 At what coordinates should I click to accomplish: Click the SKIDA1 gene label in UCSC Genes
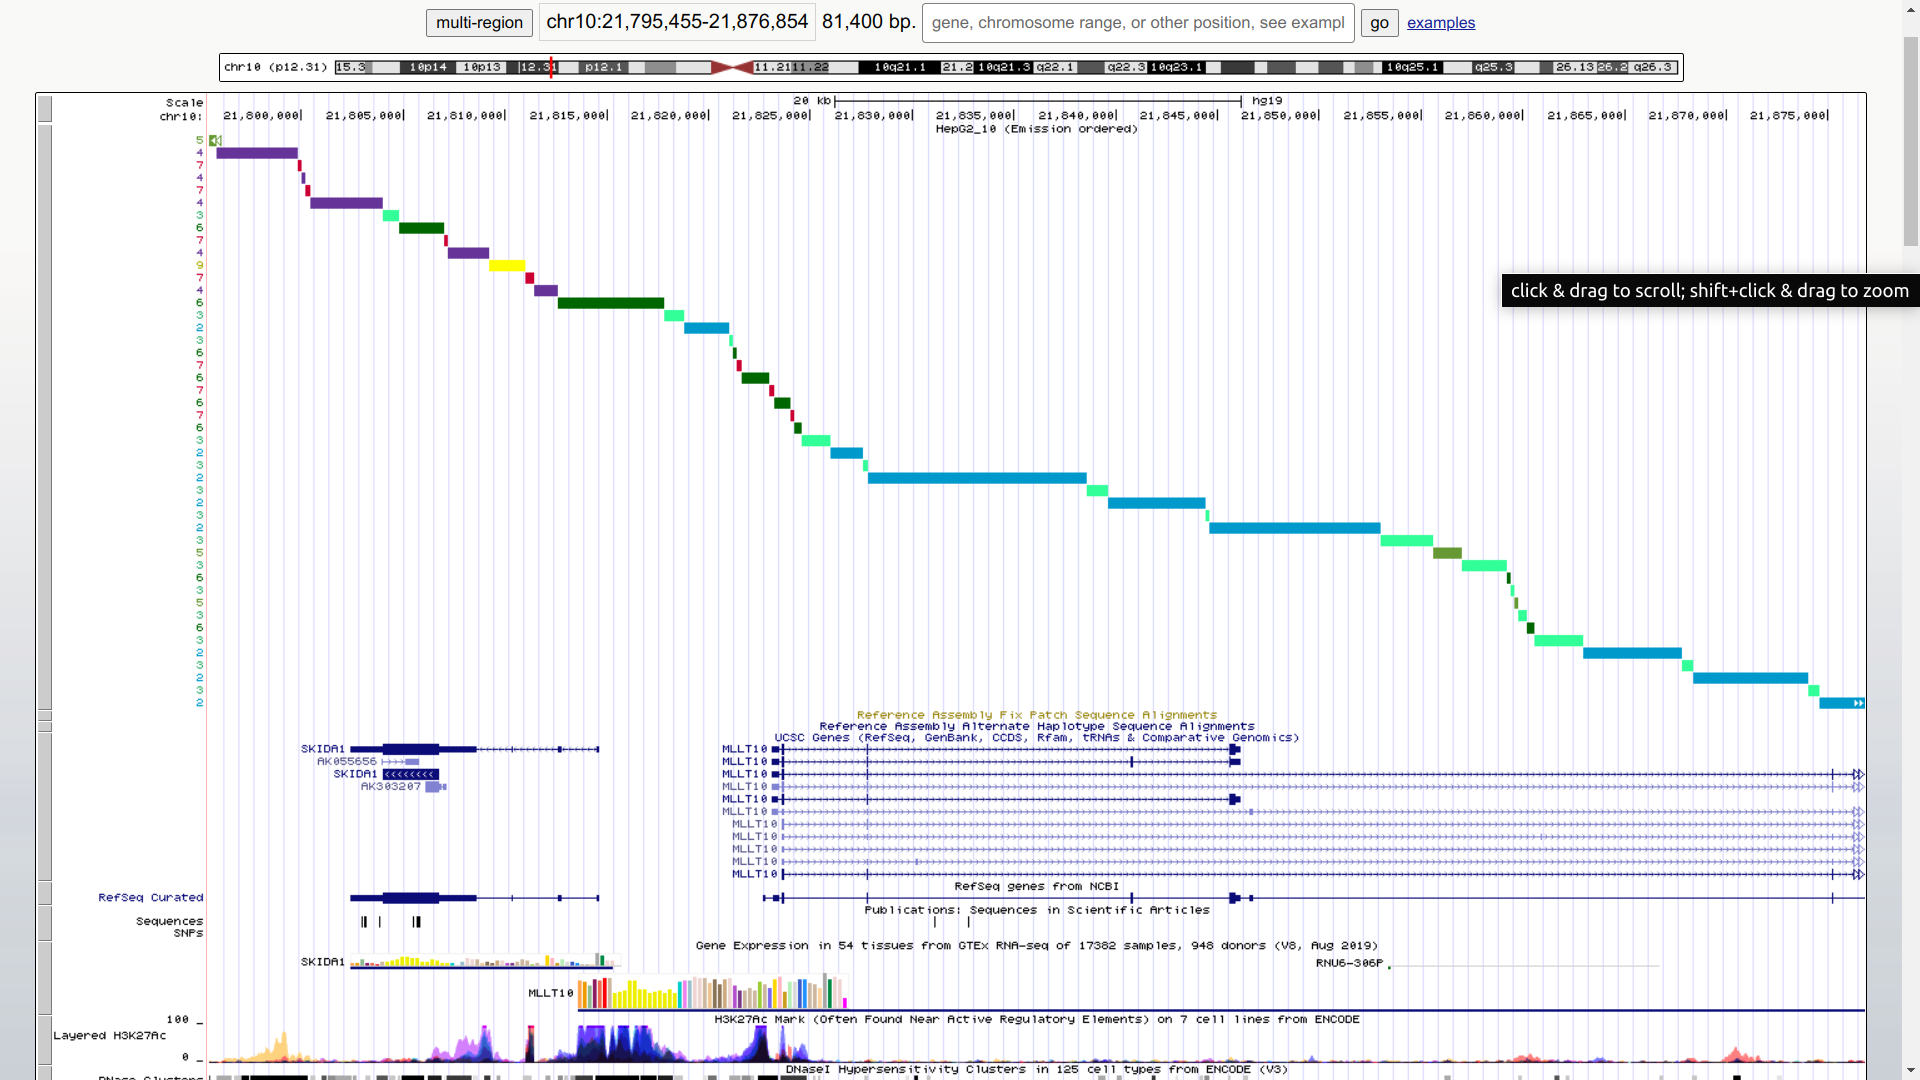point(323,749)
